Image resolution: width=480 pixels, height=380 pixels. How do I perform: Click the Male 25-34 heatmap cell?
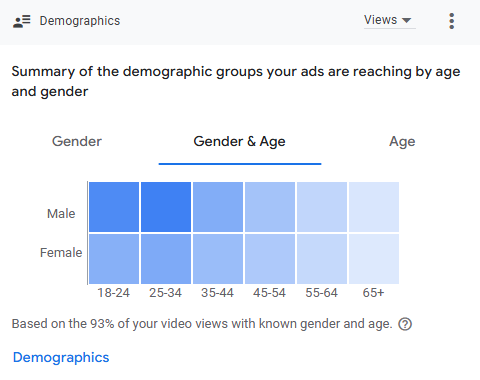(x=166, y=207)
